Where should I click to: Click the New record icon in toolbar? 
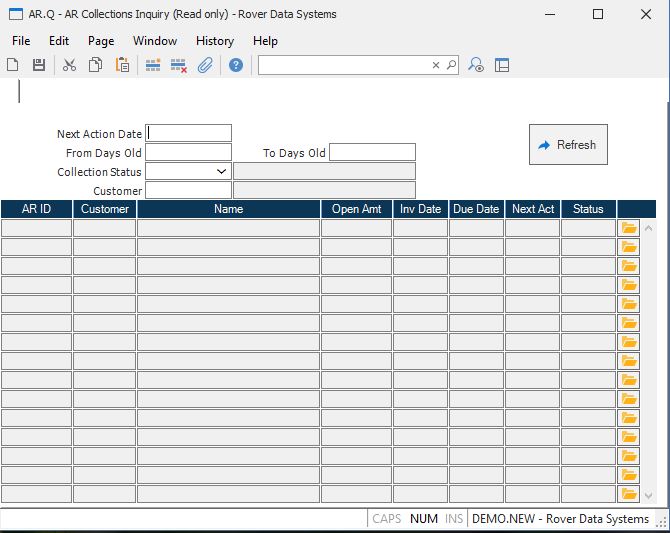(13, 65)
